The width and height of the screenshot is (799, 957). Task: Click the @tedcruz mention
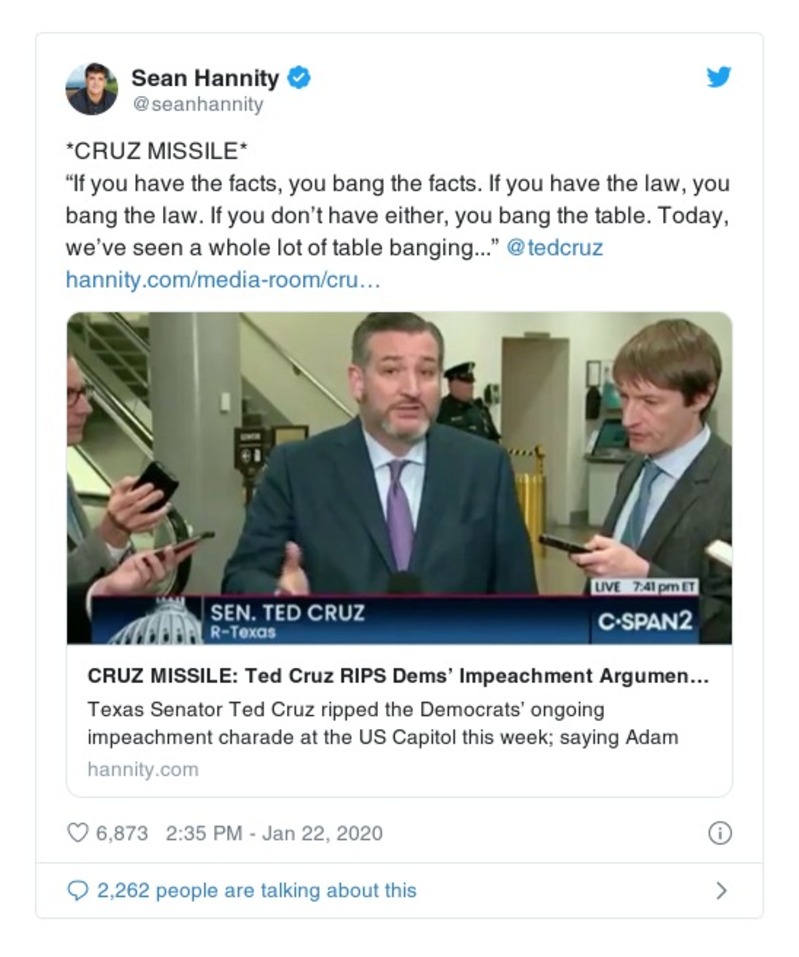(x=555, y=247)
